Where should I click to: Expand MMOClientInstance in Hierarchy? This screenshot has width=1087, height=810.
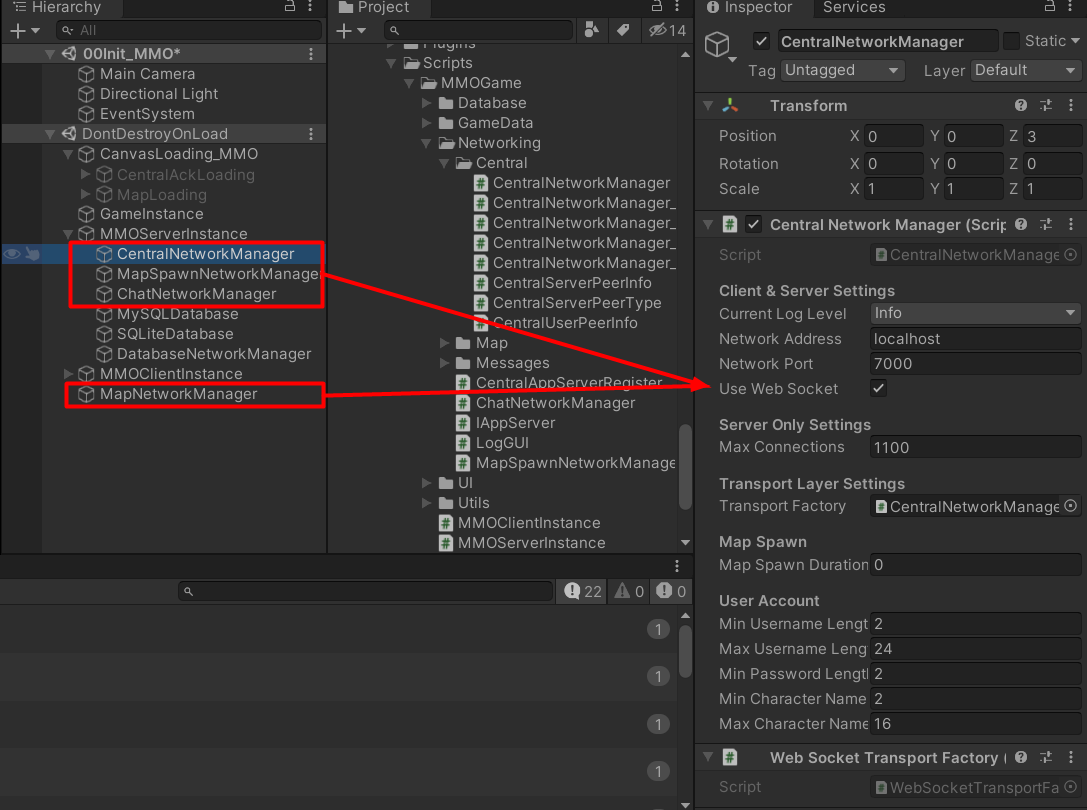[68, 374]
